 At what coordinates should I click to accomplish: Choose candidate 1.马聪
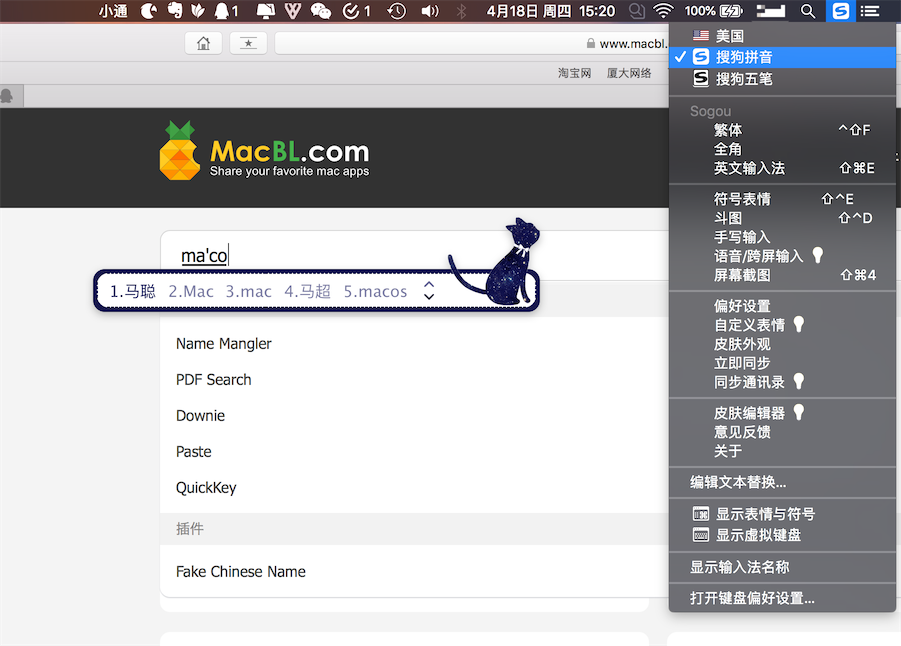[x=133, y=291]
